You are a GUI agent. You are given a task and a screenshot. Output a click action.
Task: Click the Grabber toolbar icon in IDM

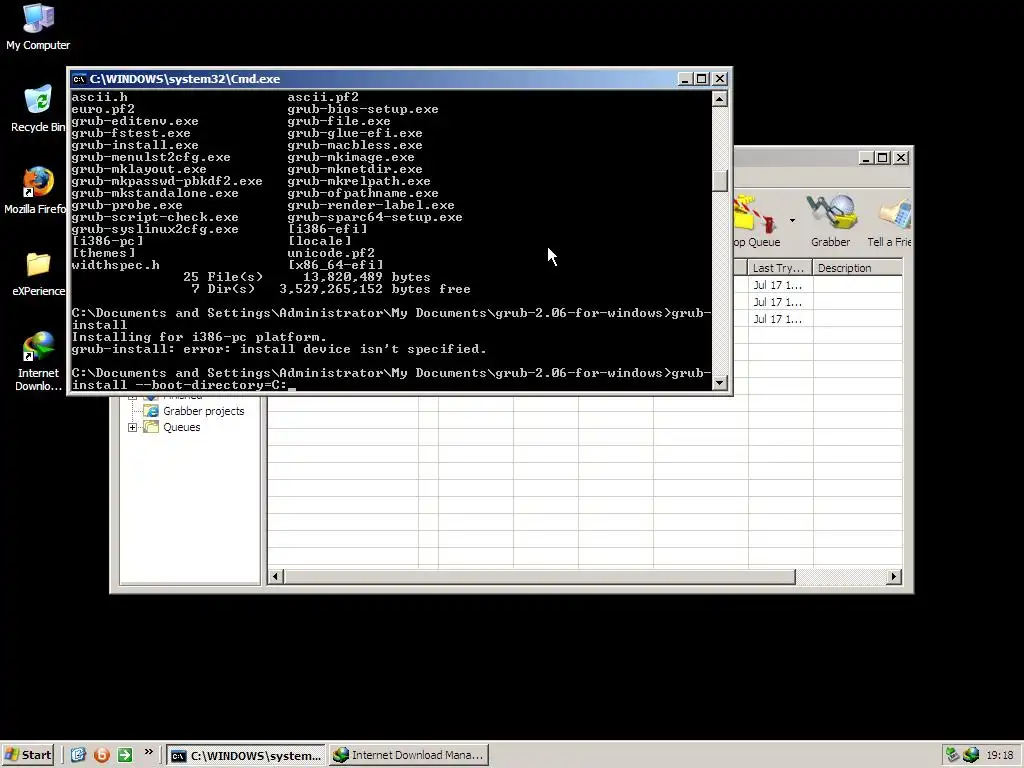(831, 221)
